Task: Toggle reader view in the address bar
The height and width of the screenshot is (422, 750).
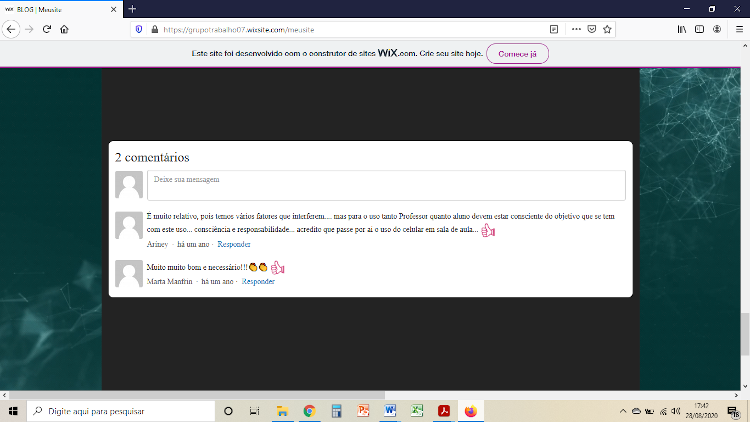Action: pos(554,29)
